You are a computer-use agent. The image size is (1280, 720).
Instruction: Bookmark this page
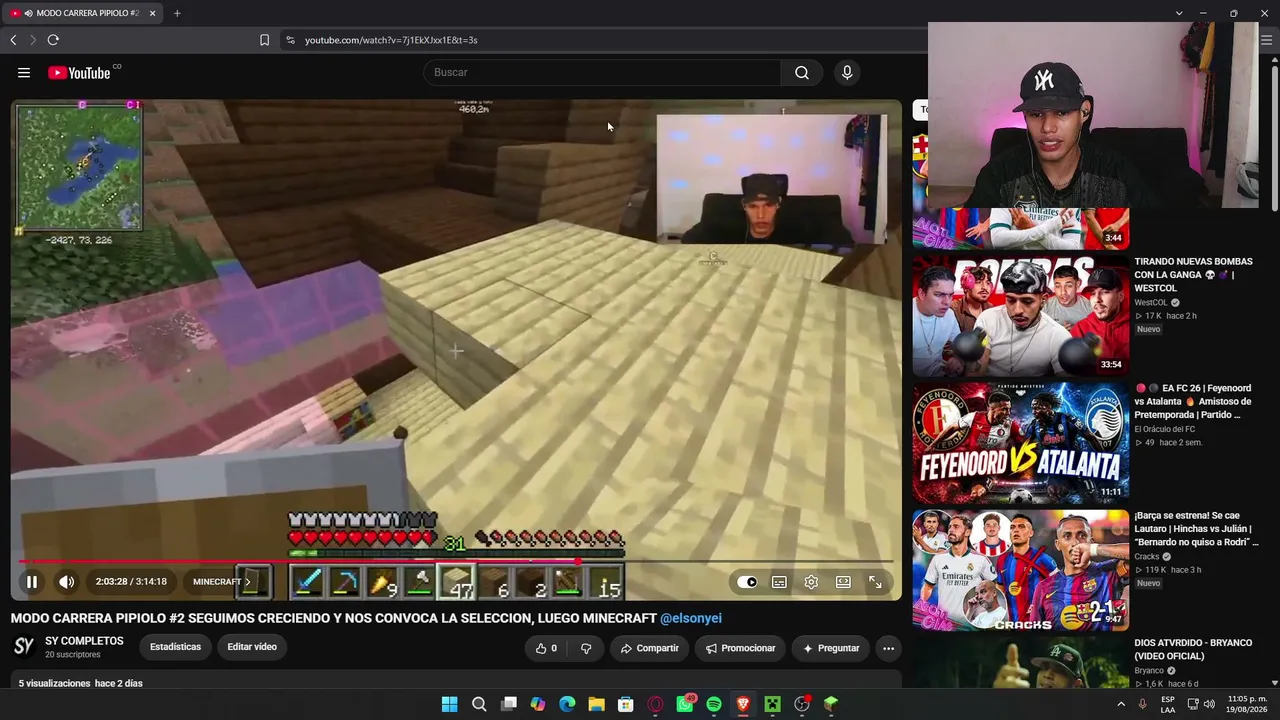pos(264,40)
